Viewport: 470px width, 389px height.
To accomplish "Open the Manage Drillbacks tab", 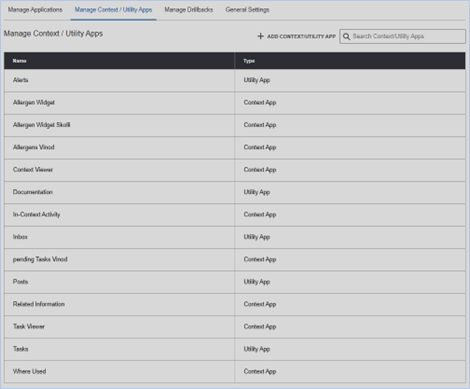I will point(189,10).
